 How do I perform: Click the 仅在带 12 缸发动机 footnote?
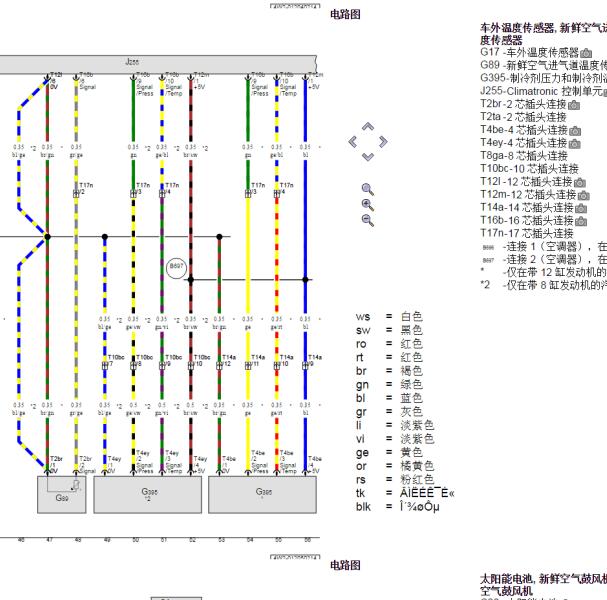[x=544, y=272]
